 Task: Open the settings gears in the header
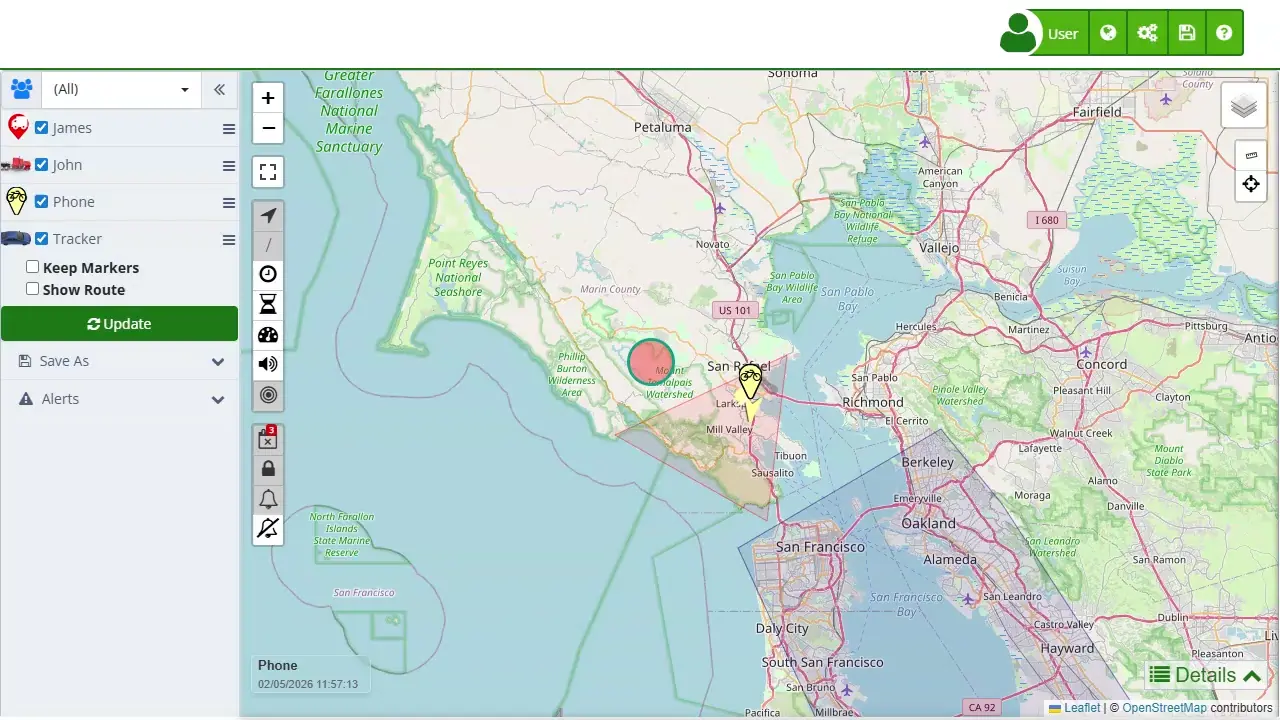(x=1147, y=32)
